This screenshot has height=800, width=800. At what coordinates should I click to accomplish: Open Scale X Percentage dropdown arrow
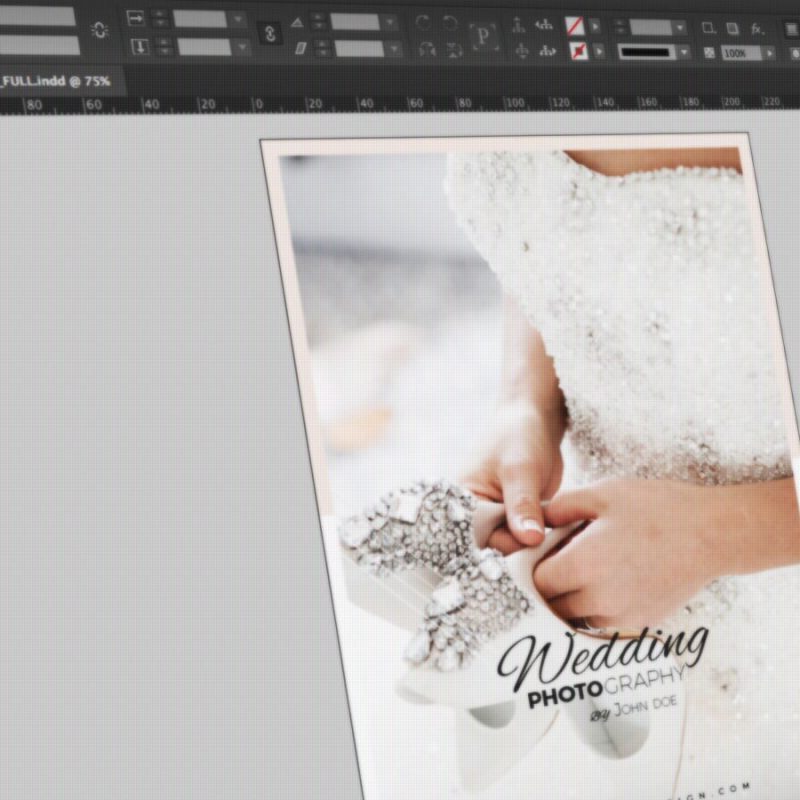tap(238, 19)
